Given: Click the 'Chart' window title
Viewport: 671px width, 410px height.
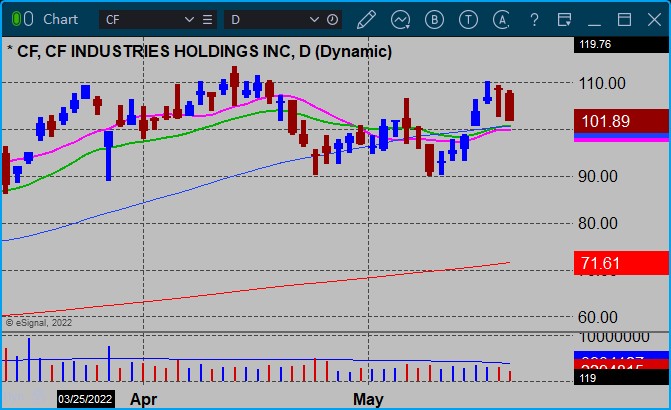Looking at the screenshot, I should click(60, 19).
